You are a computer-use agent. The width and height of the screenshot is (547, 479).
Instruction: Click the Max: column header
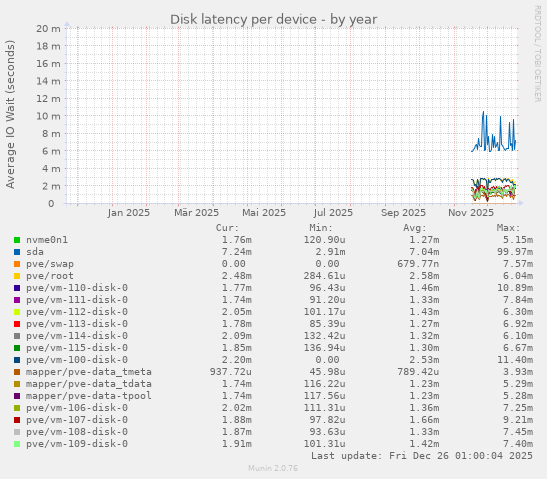coord(508,228)
